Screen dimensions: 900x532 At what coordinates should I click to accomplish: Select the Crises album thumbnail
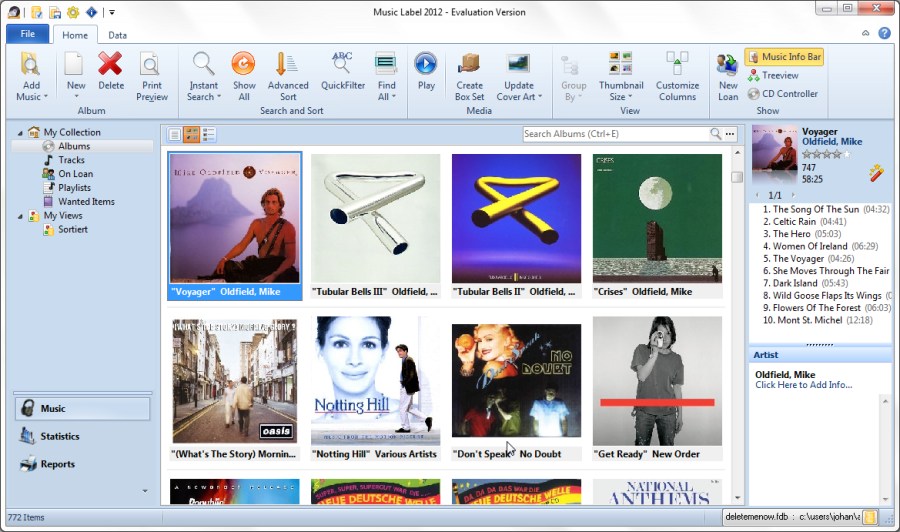coord(657,226)
